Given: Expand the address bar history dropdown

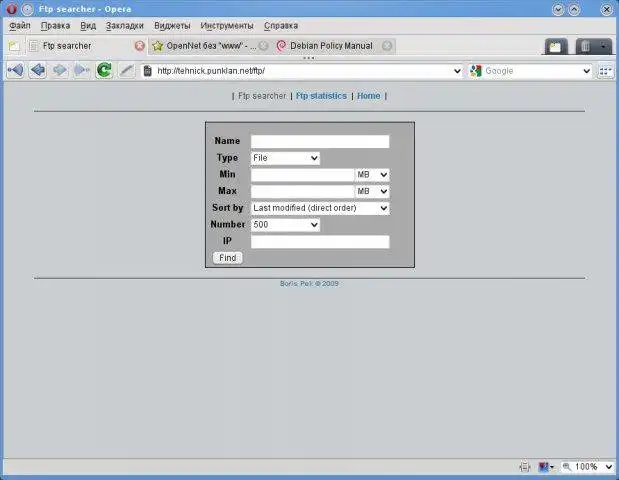Looking at the screenshot, I should [457, 71].
